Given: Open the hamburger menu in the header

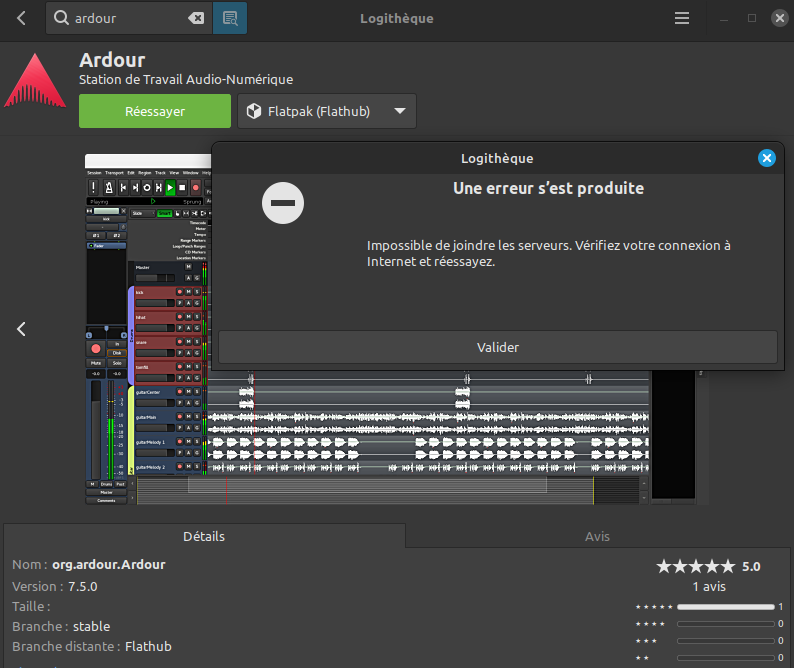Looking at the screenshot, I should [x=682, y=18].
